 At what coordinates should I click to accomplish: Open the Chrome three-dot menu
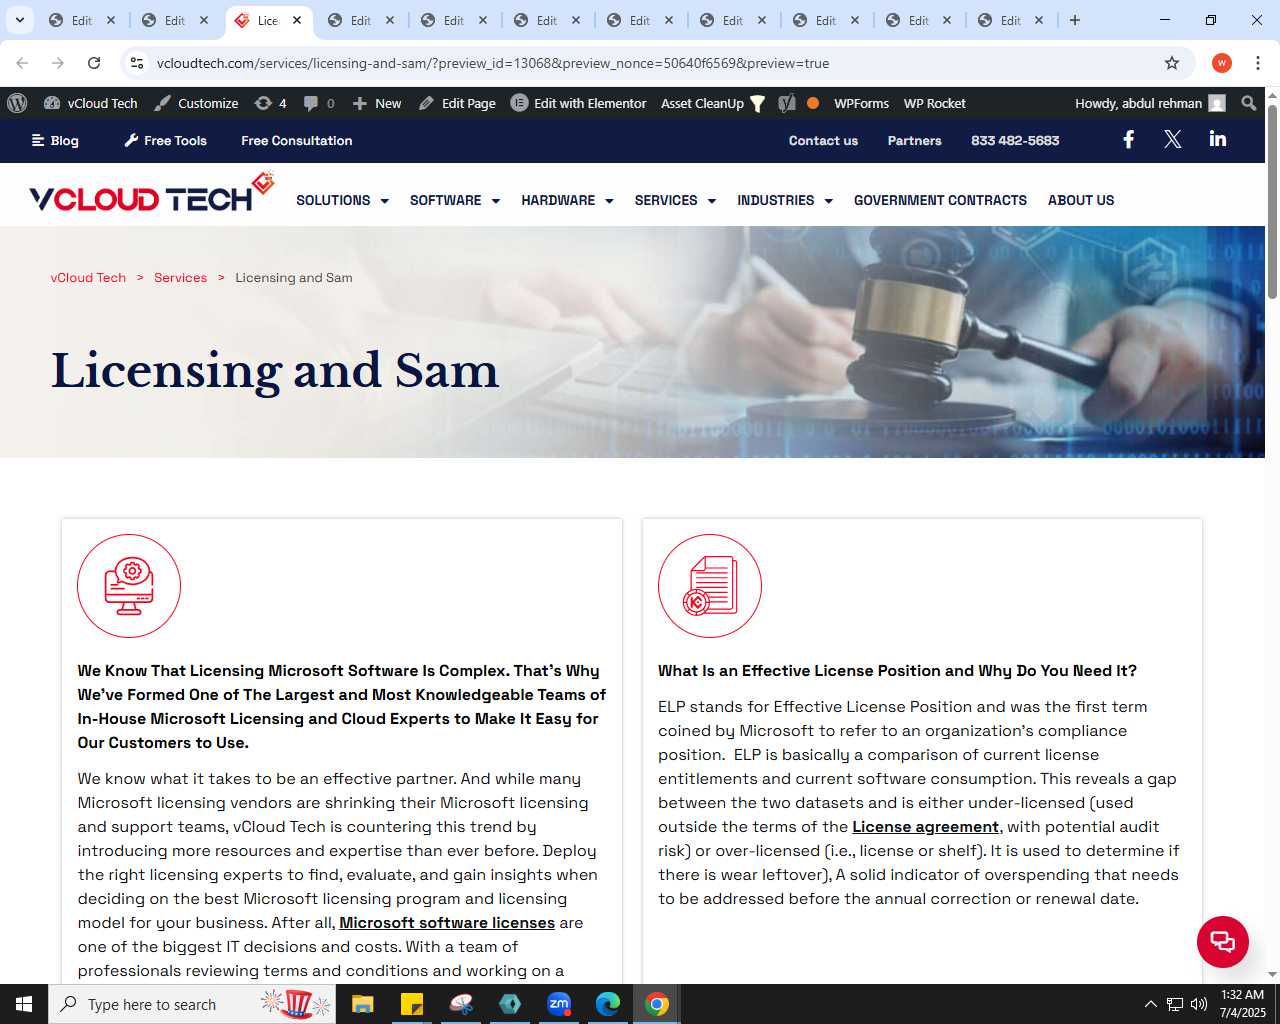pos(1258,63)
